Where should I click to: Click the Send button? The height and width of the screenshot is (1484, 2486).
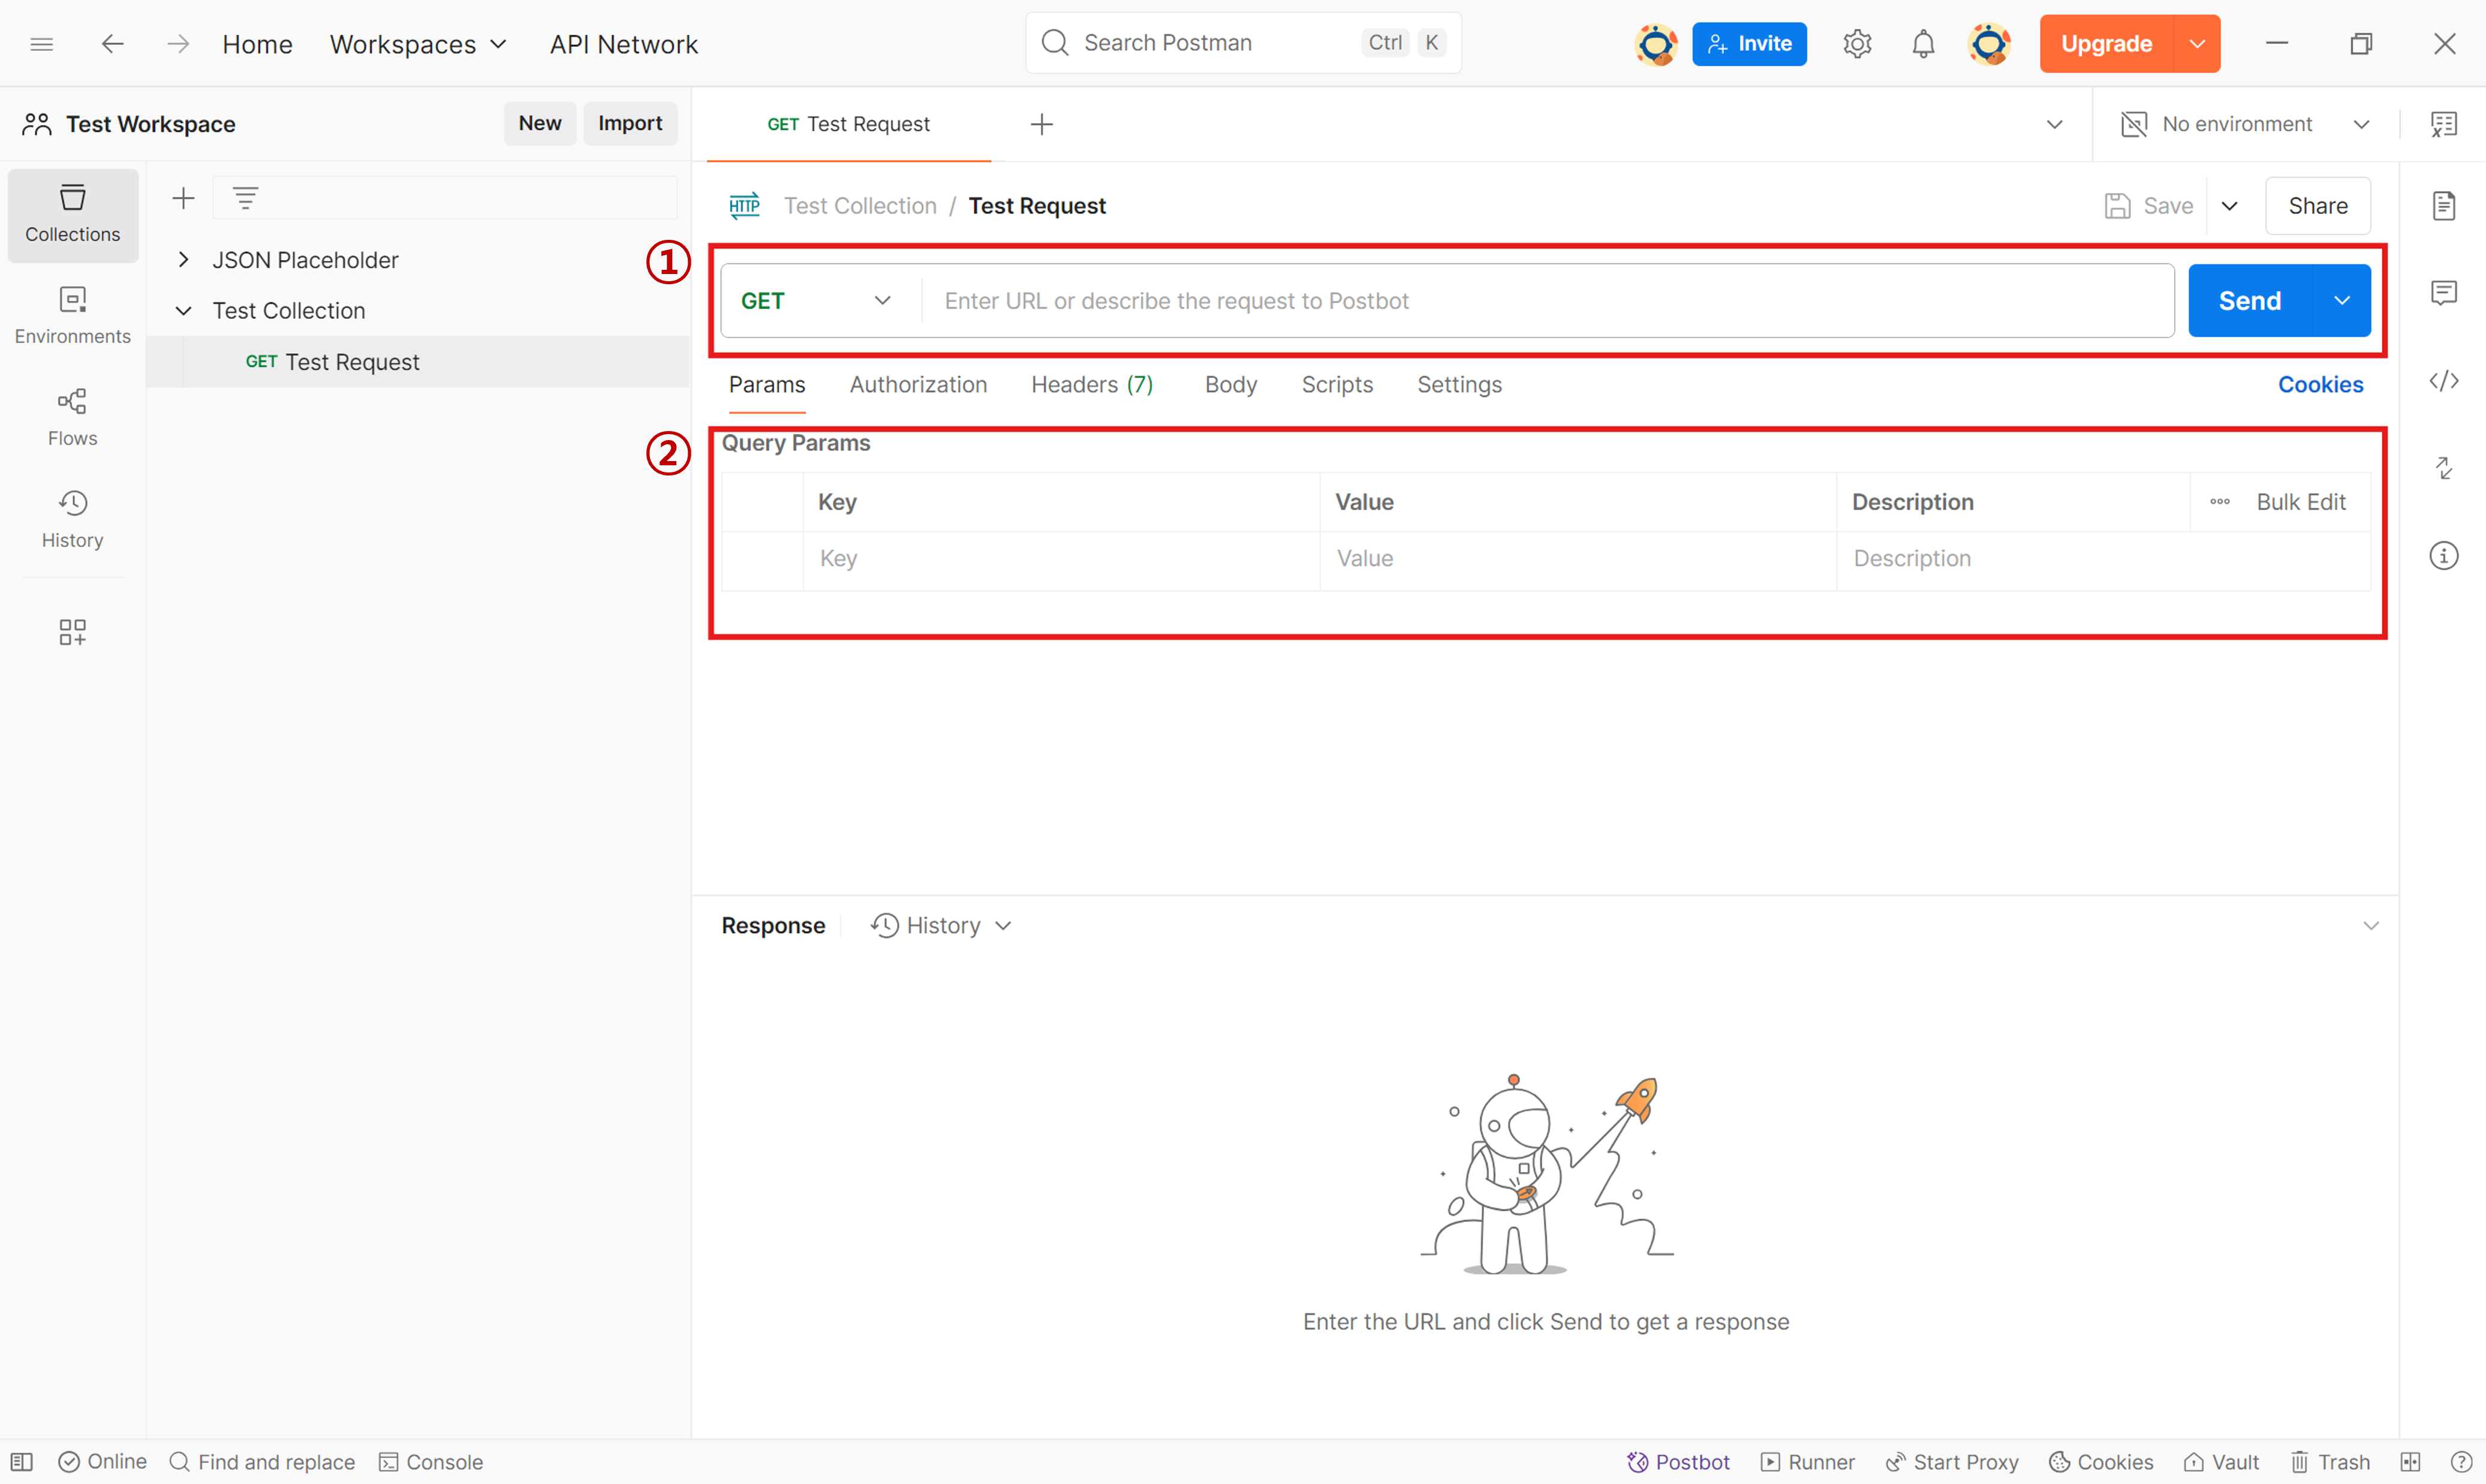coord(2250,301)
